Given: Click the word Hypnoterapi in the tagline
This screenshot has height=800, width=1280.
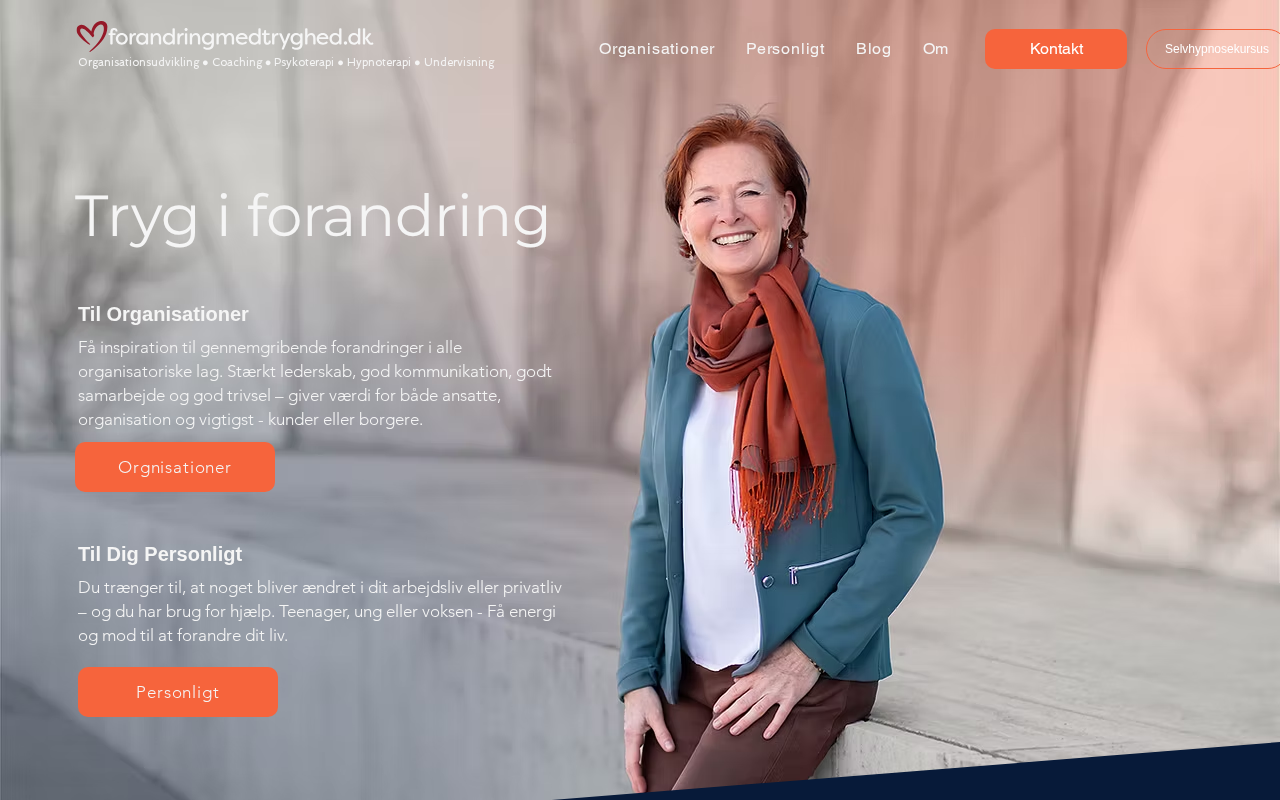Looking at the screenshot, I should pos(379,62).
